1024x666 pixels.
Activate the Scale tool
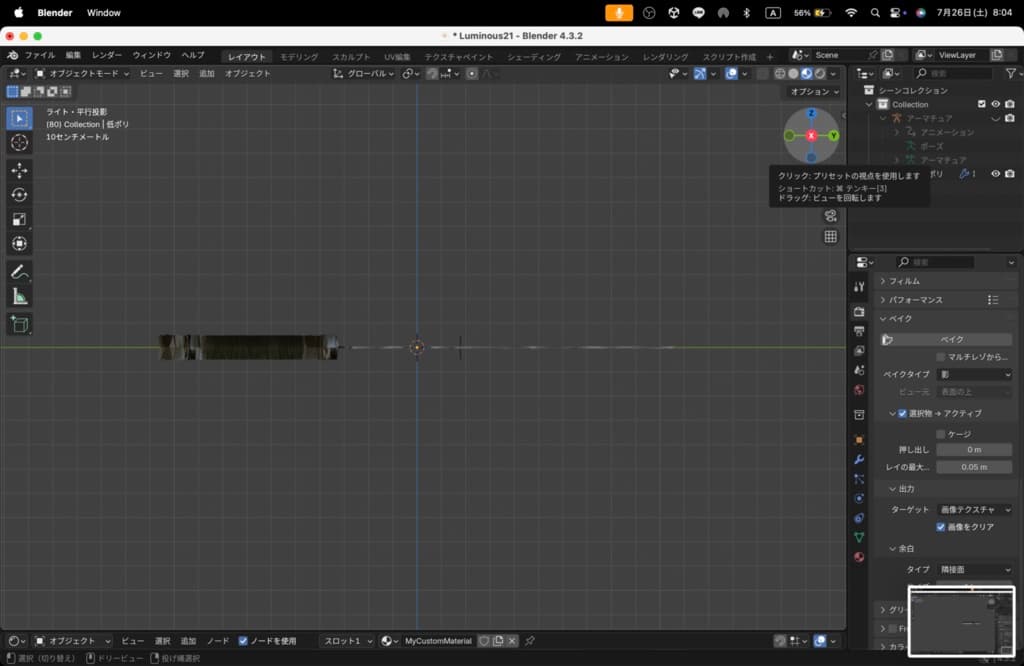(x=19, y=220)
